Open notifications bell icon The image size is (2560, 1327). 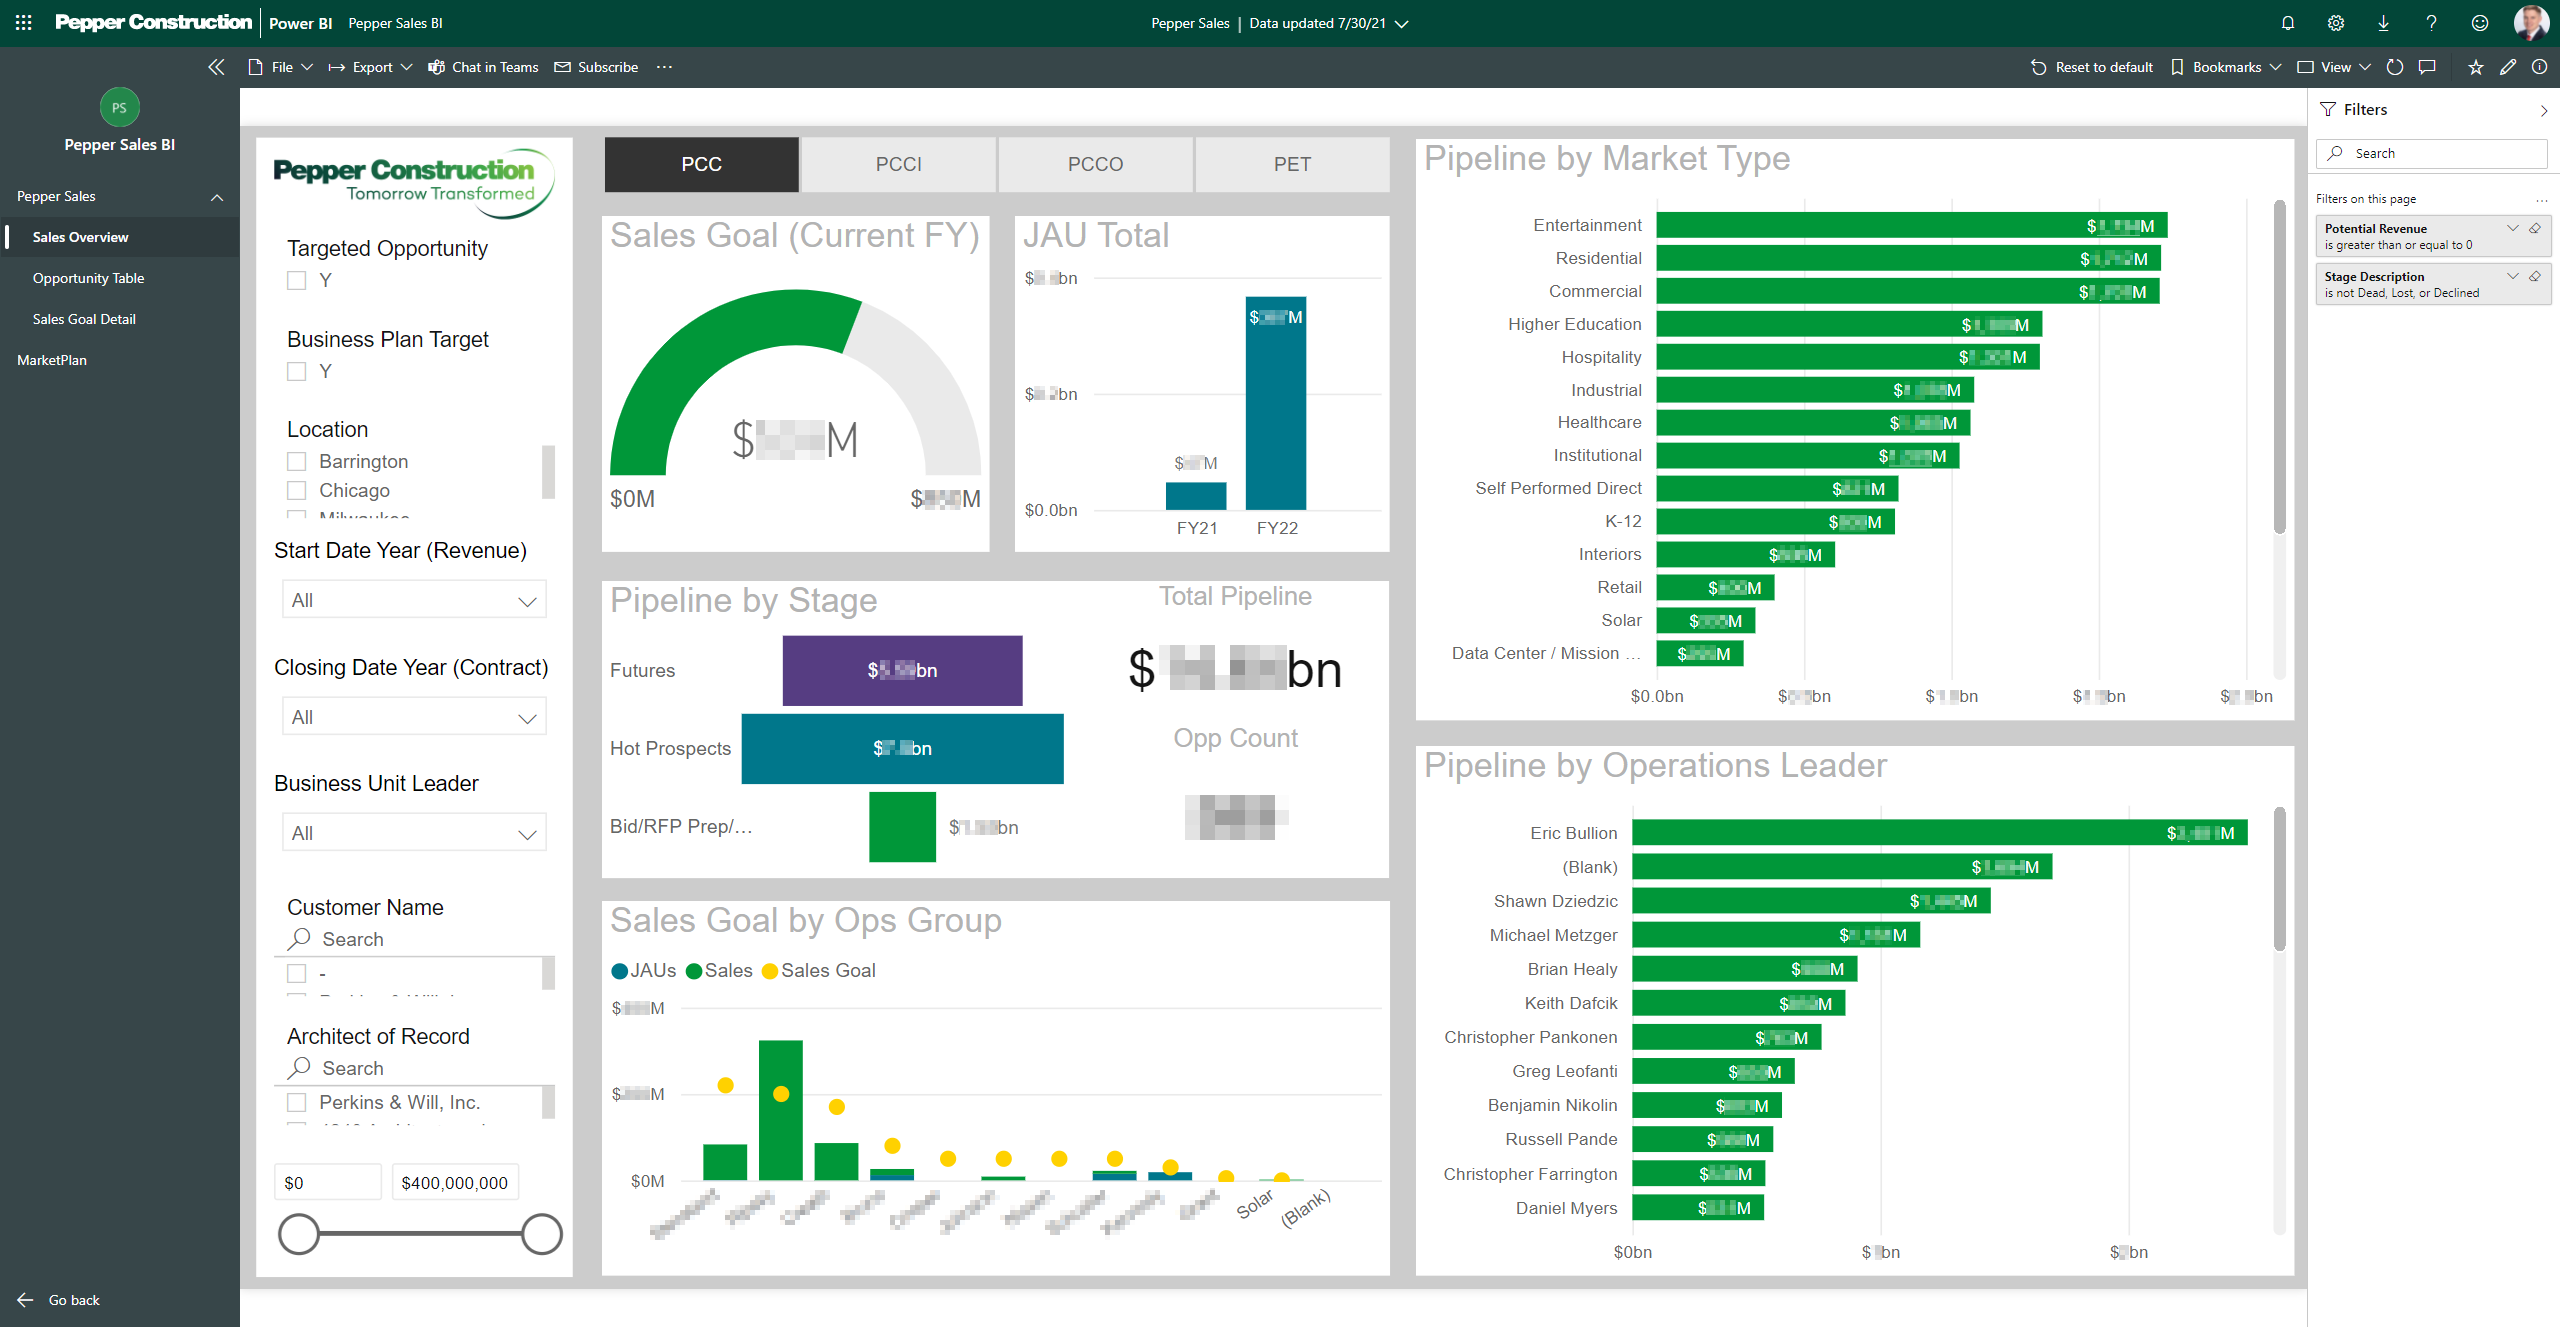pyautogui.click(x=2288, y=23)
